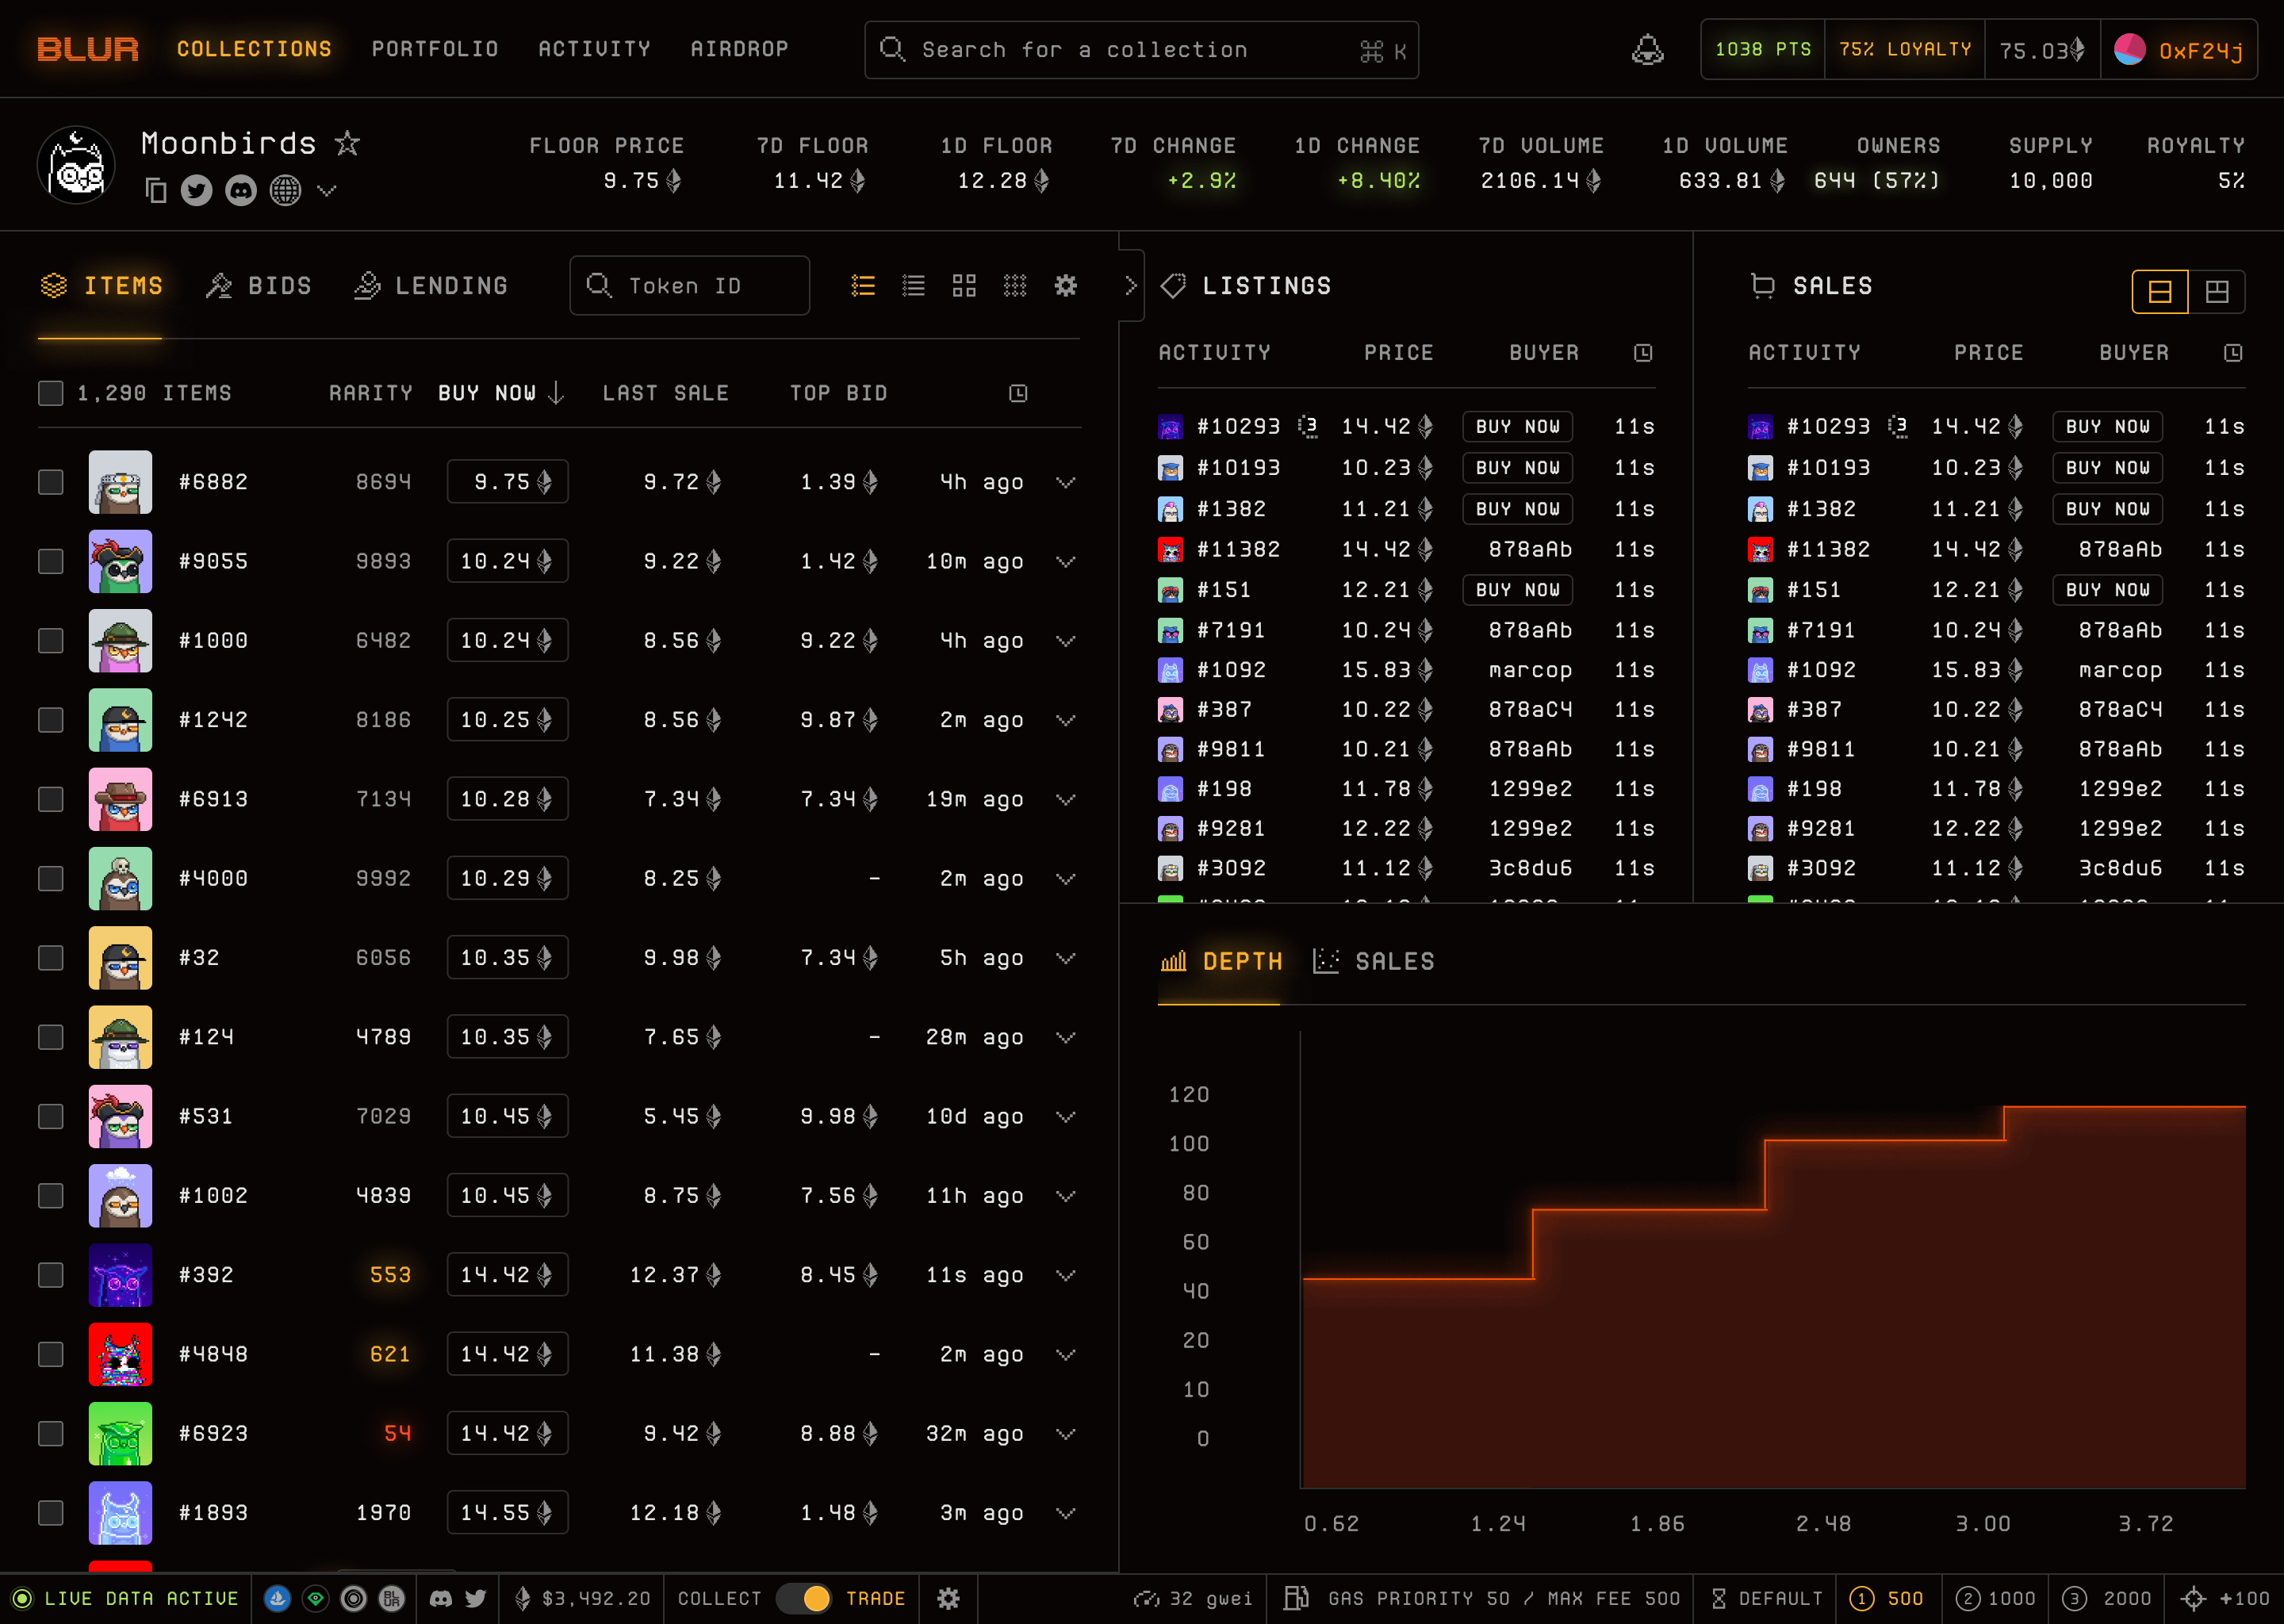This screenshot has height=1624, width=2284.
Task: Open the bottom bar Discord icon
Action: pos(440,1598)
